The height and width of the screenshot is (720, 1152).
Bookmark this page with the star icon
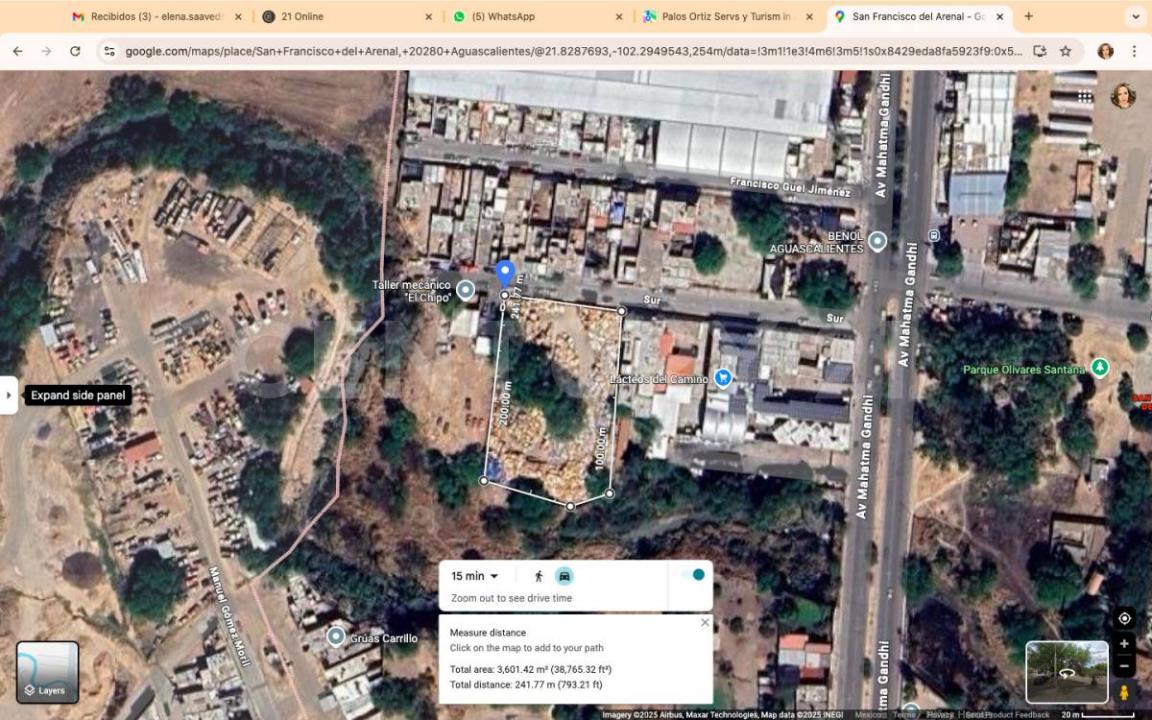coord(1066,51)
